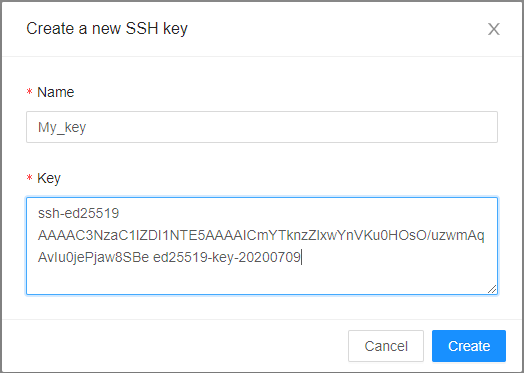Viewport: 524px width, 373px height.
Task: Place cursor in the AAAAC3Nza key line
Action: (x=261, y=235)
